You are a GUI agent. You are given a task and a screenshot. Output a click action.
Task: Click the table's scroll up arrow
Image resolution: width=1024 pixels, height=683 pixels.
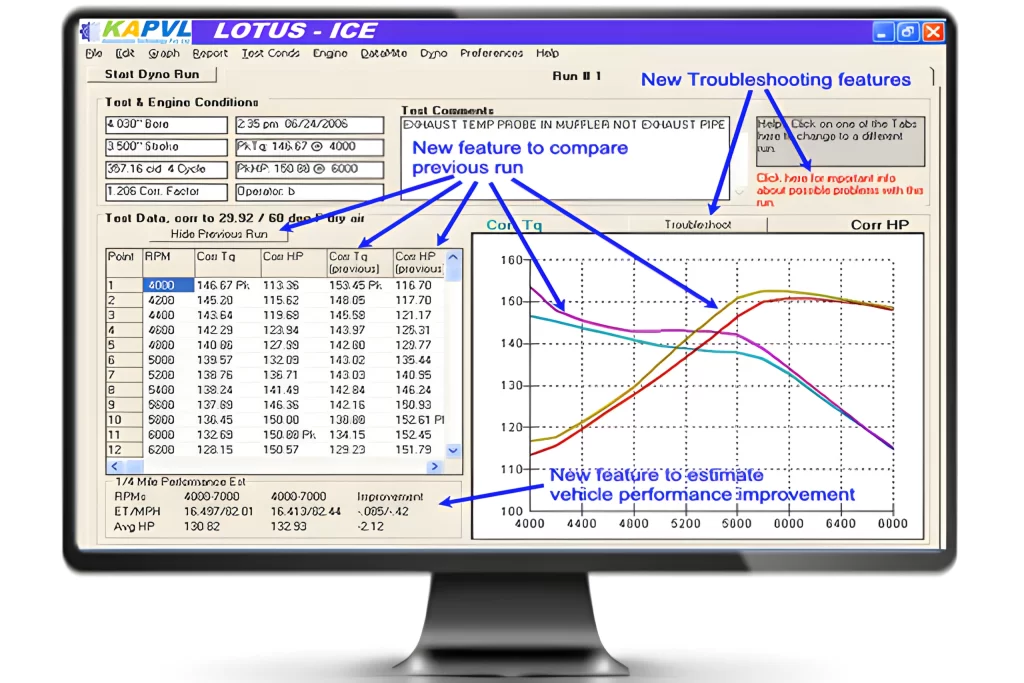point(454,258)
